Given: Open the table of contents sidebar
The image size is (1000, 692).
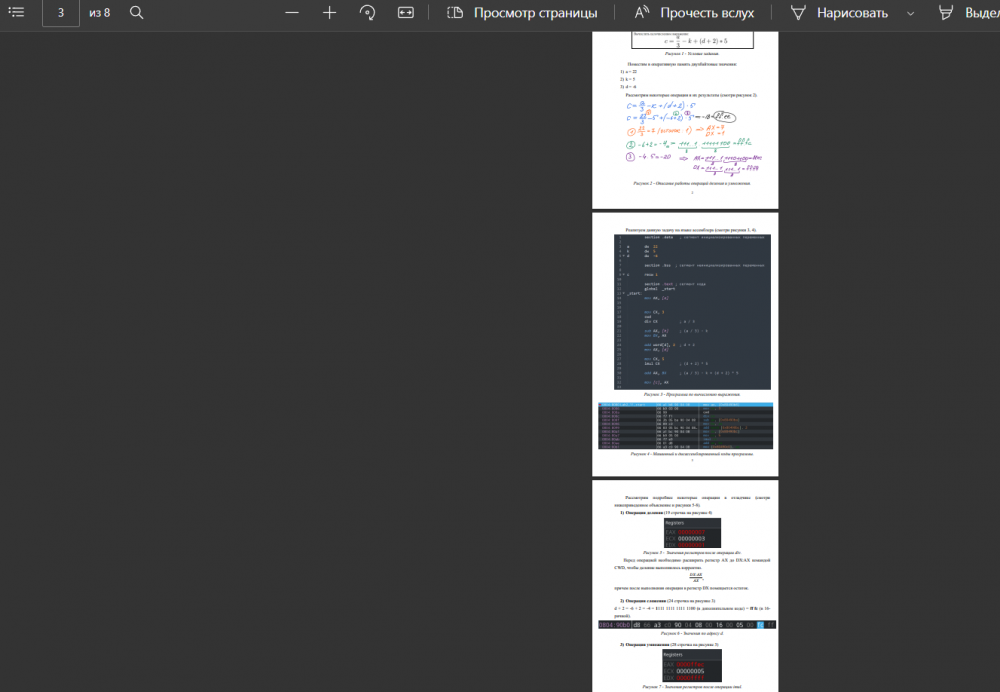Looking at the screenshot, I should (17, 13).
